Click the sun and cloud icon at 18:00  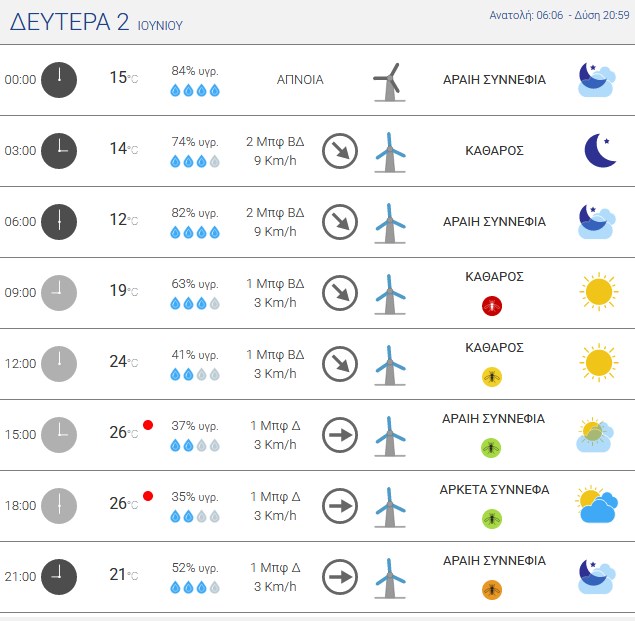click(597, 504)
